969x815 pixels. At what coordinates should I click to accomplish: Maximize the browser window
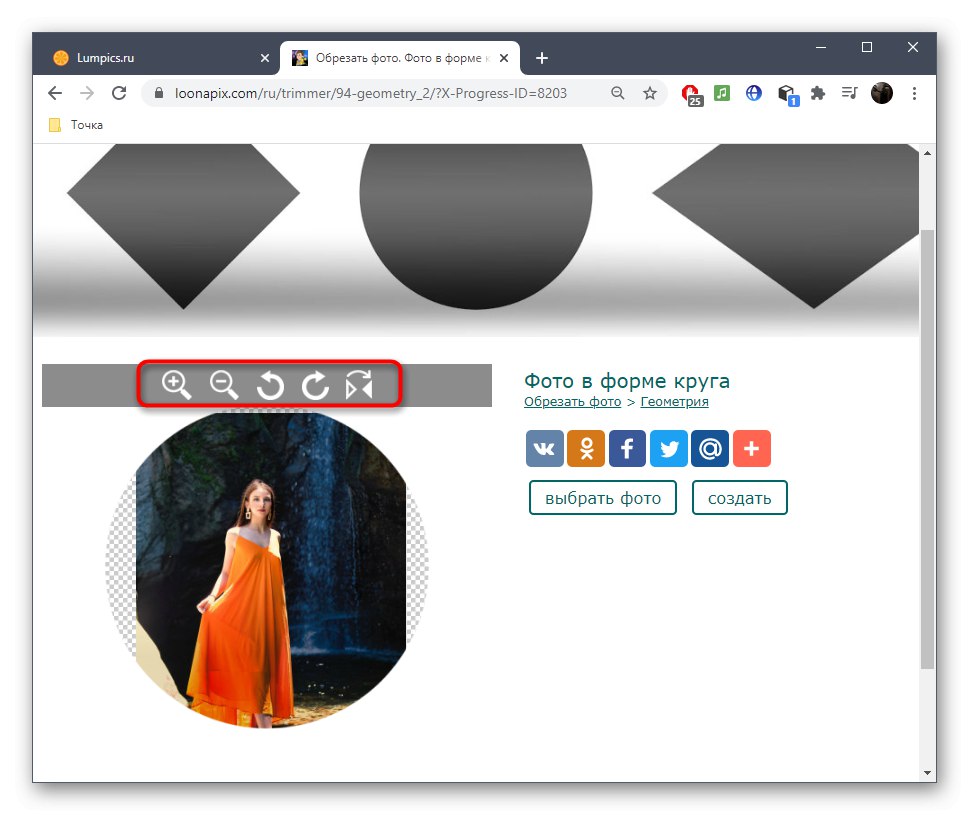point(867,47)
